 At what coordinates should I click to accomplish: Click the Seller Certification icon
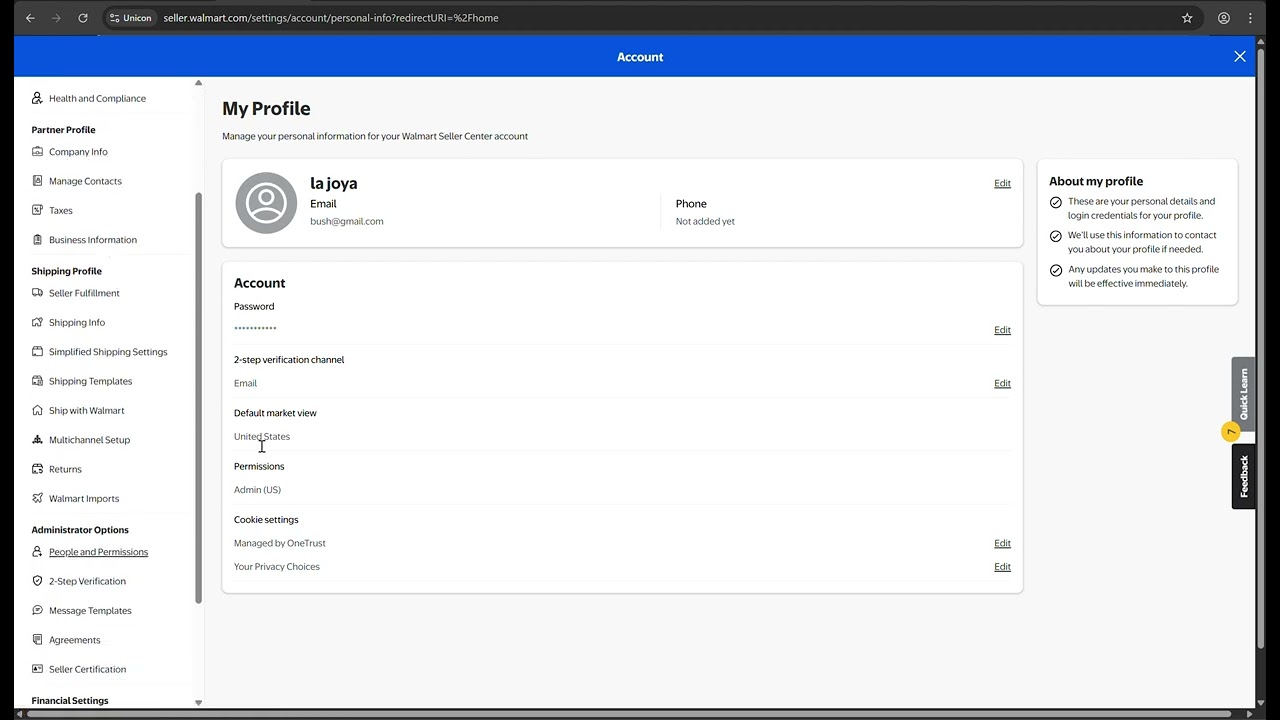coord(38,669)
